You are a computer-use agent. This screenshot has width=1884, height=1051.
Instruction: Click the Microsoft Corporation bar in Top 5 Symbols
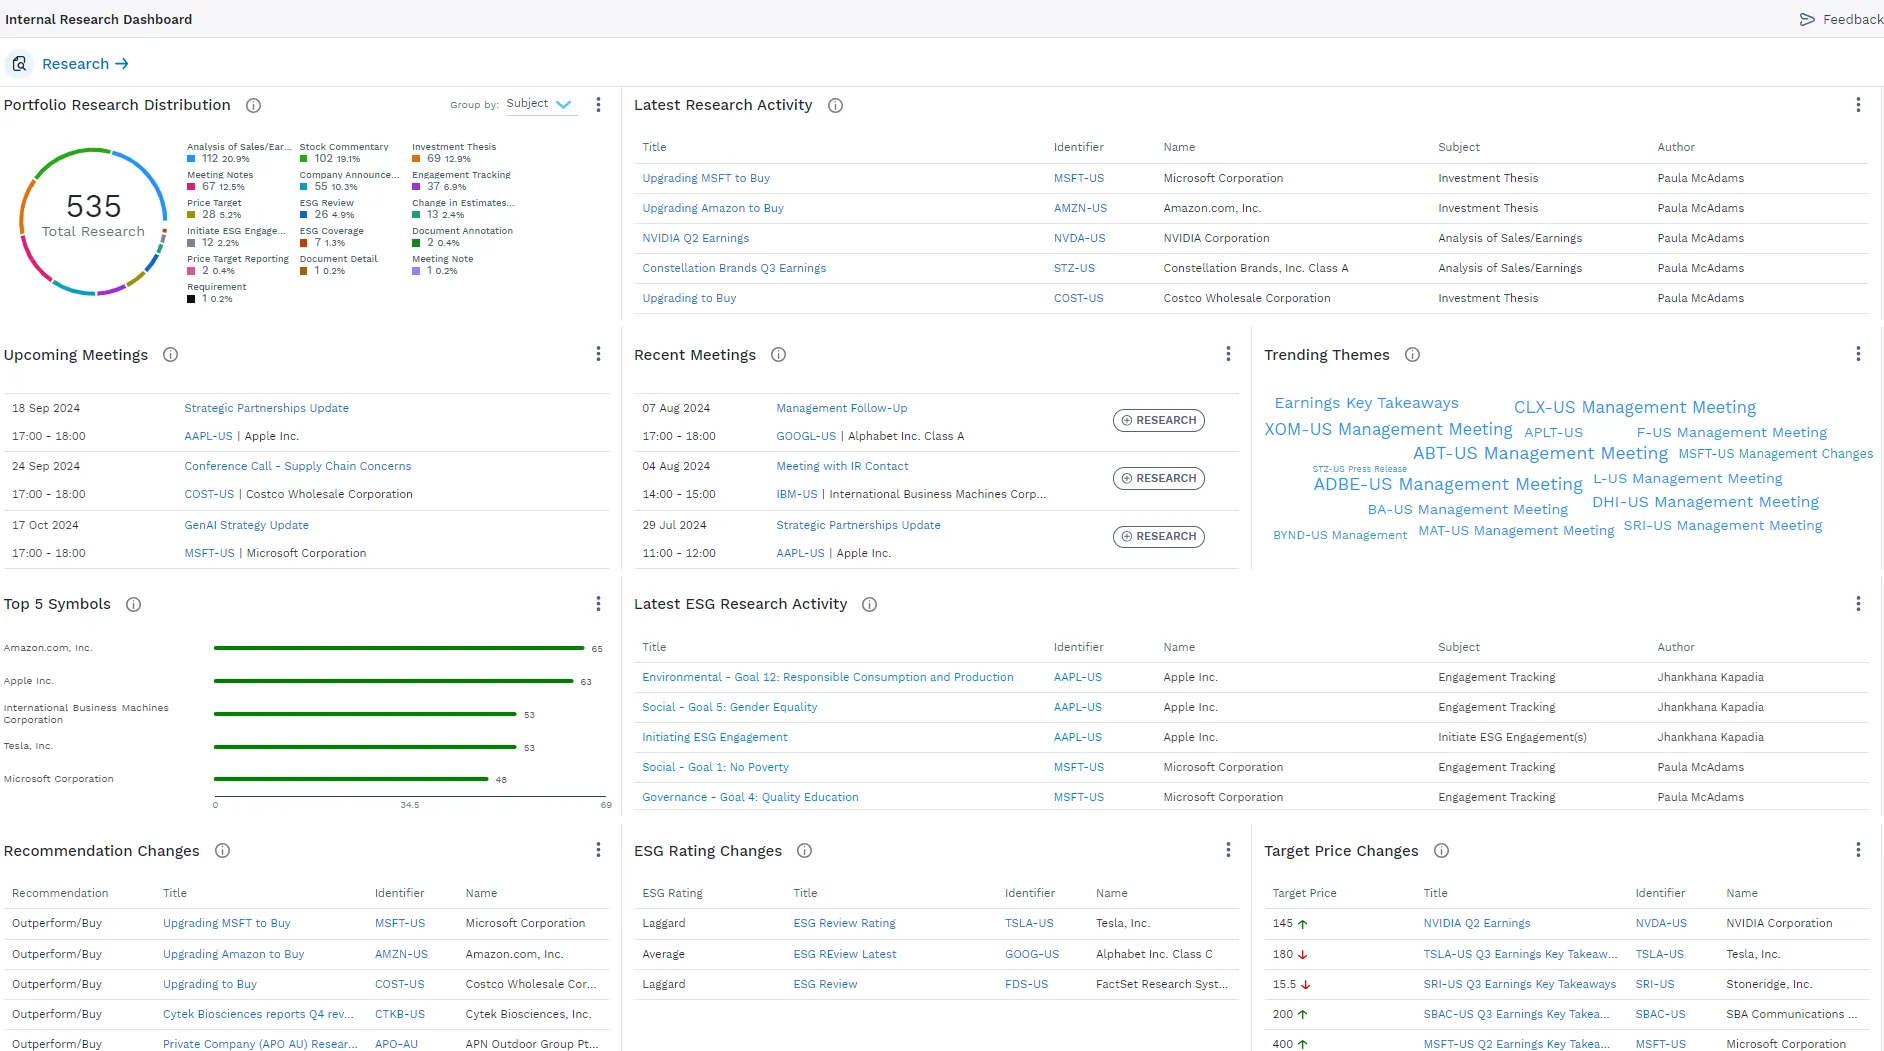(351, 779)
